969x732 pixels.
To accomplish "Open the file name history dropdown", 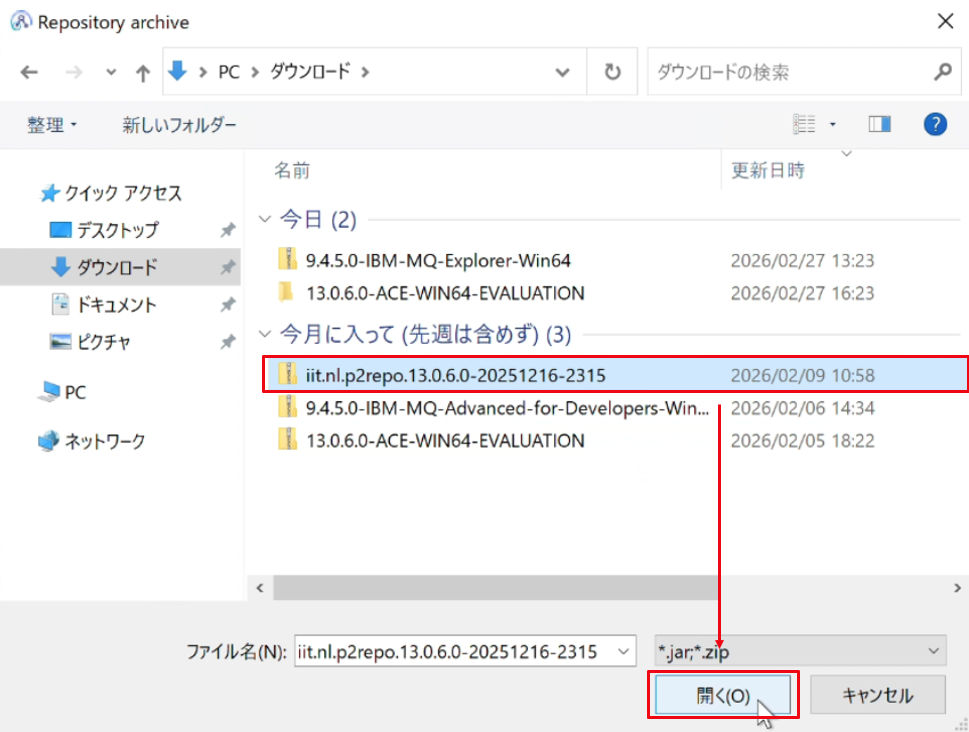I will (x=623, y=651).
